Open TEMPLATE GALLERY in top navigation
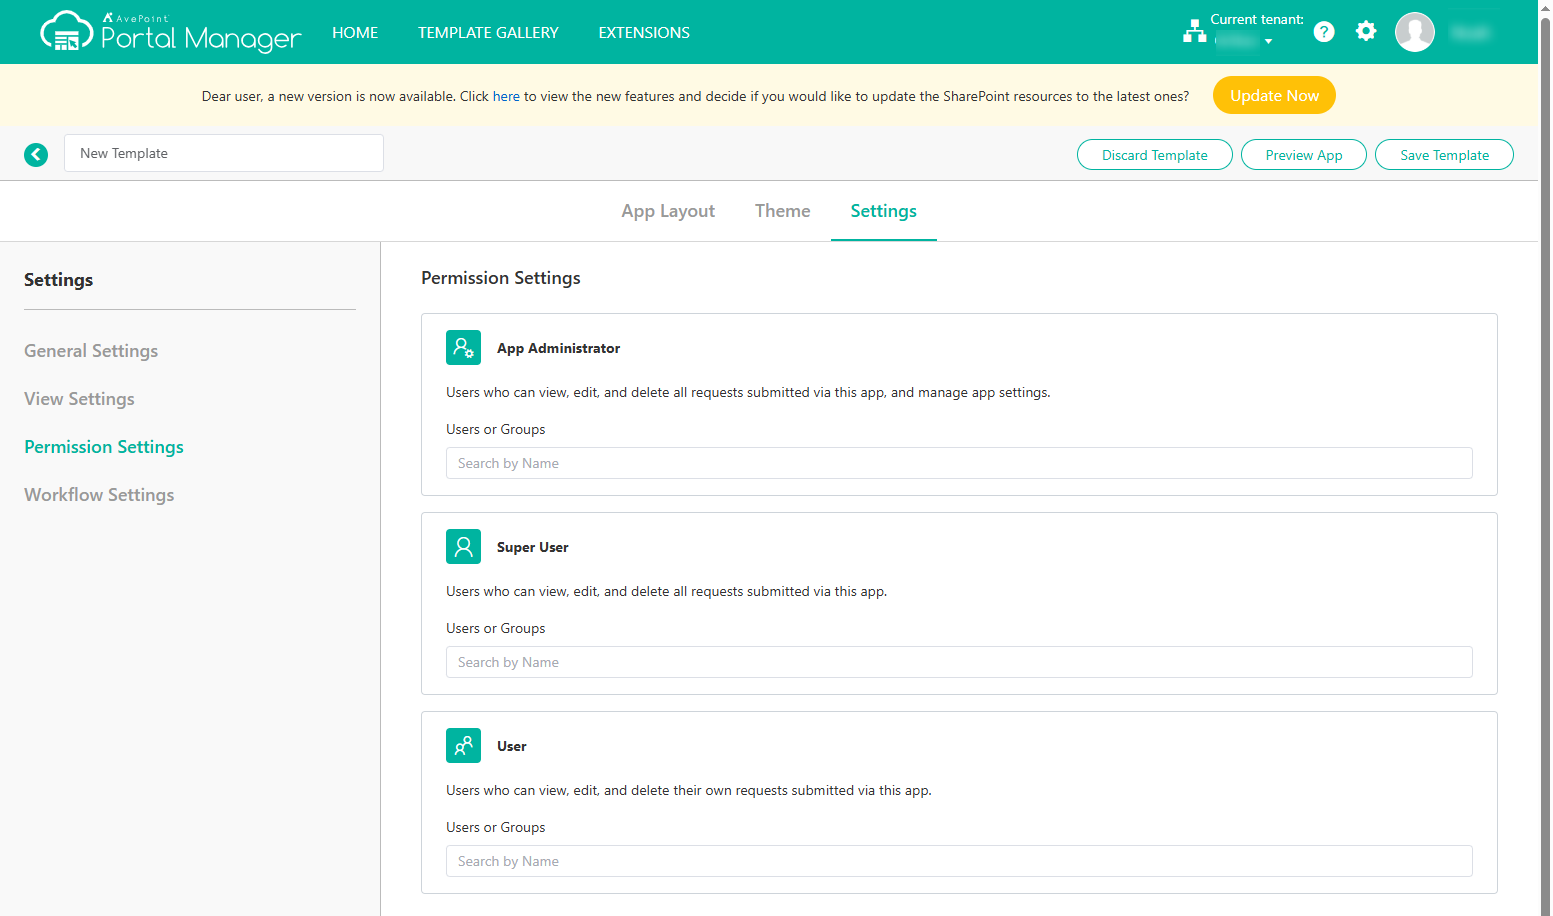Viewport: 1553px width, 916px height. (488, 33)
